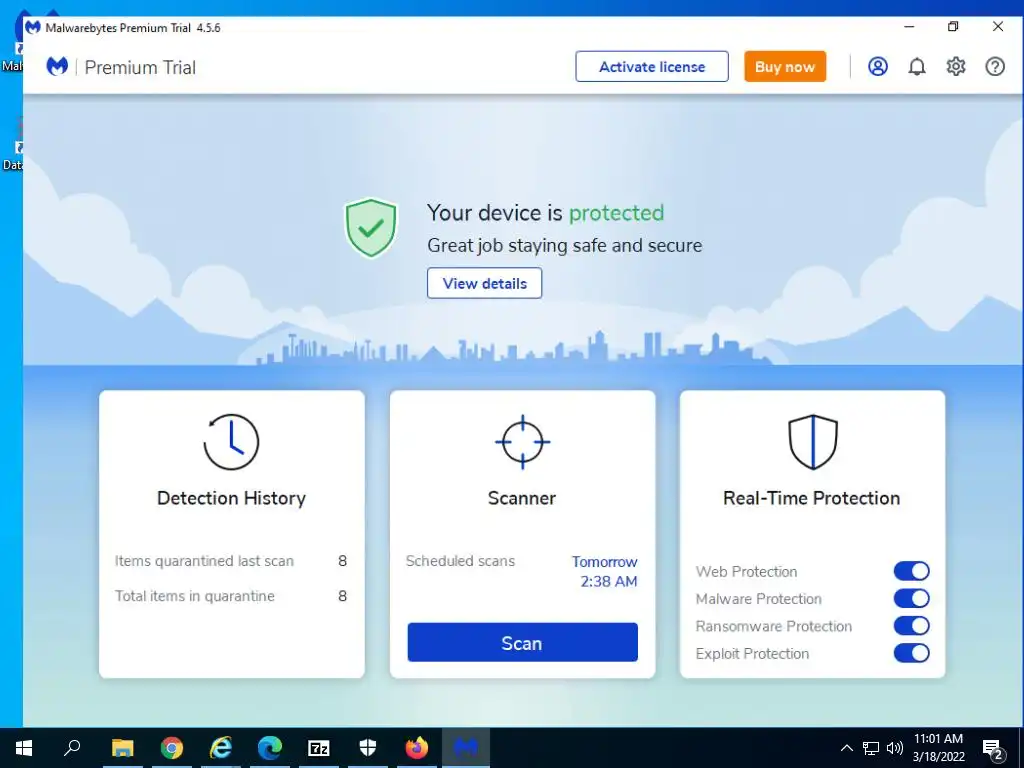Open the notifications bell
1024x768 pixels.
click(917, 67)
